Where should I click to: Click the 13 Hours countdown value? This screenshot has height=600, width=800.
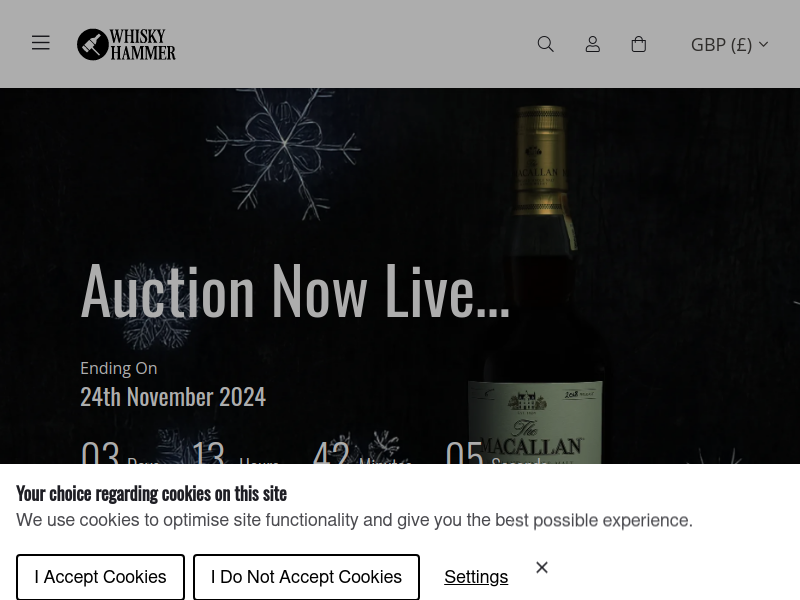click(x=209, y=453)
